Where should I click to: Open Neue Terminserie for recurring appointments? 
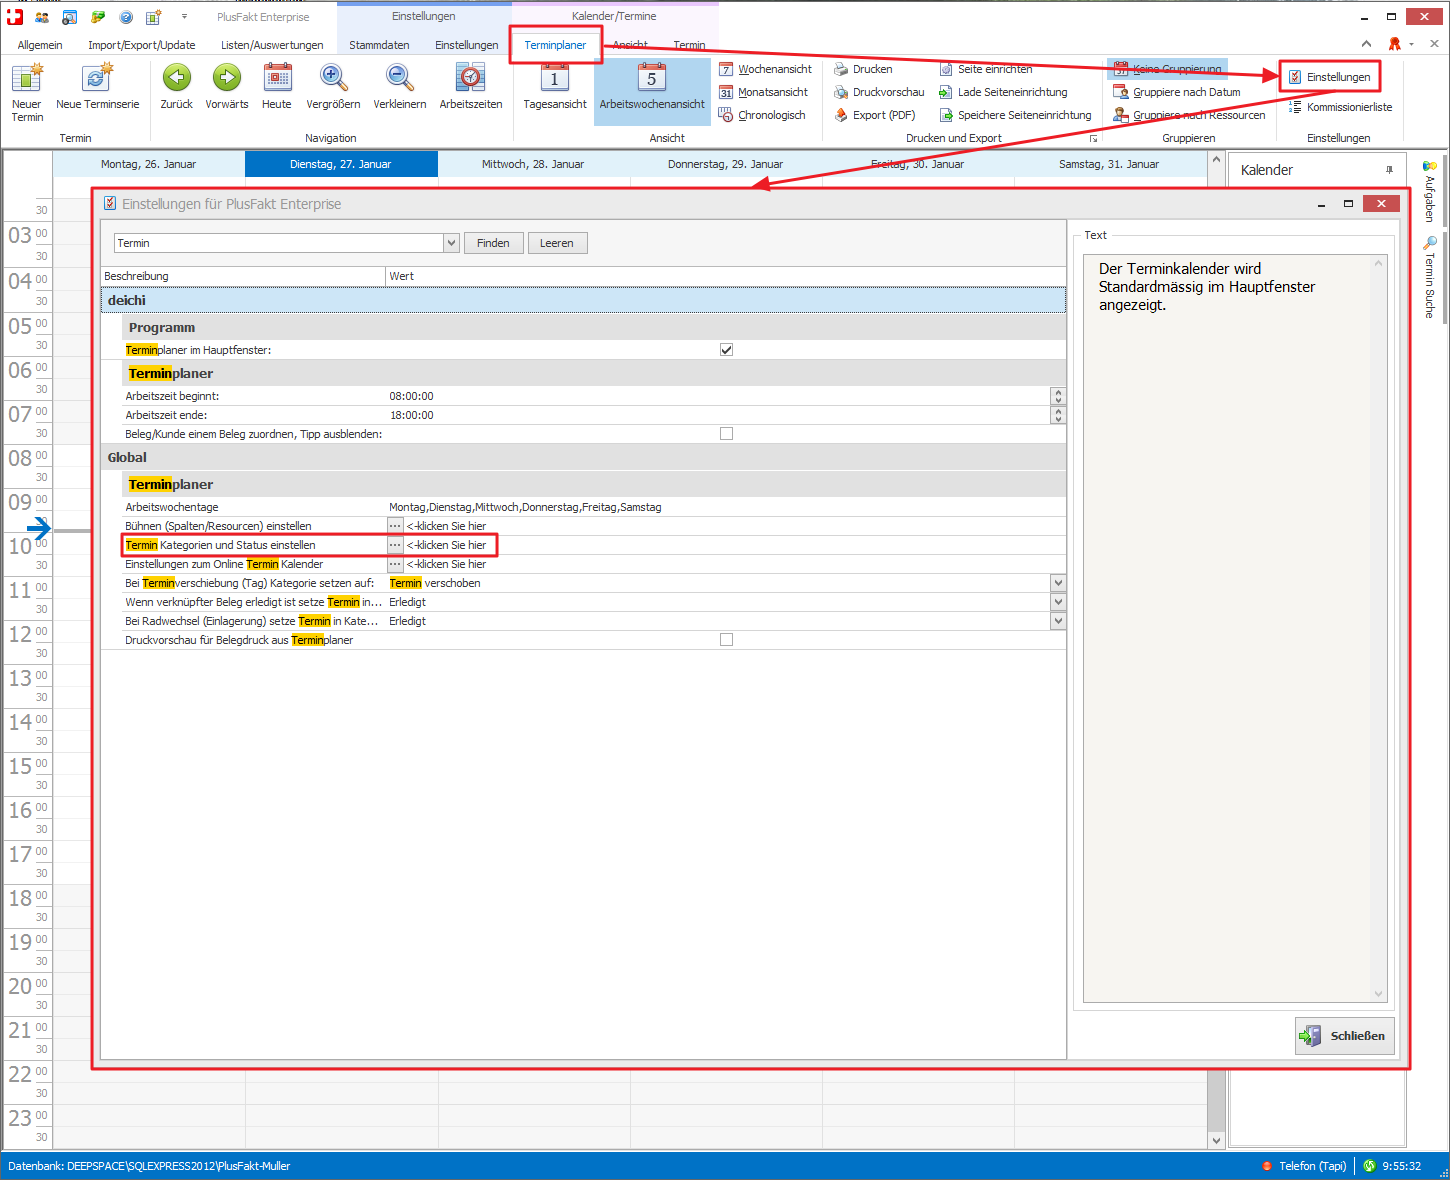click(x=98, y=86)
